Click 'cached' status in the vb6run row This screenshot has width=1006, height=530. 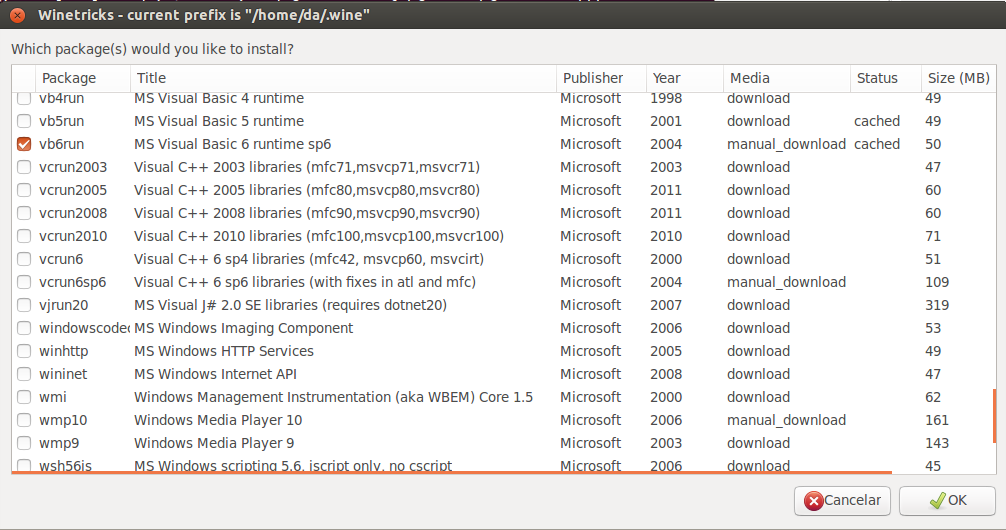coord(877,144)
